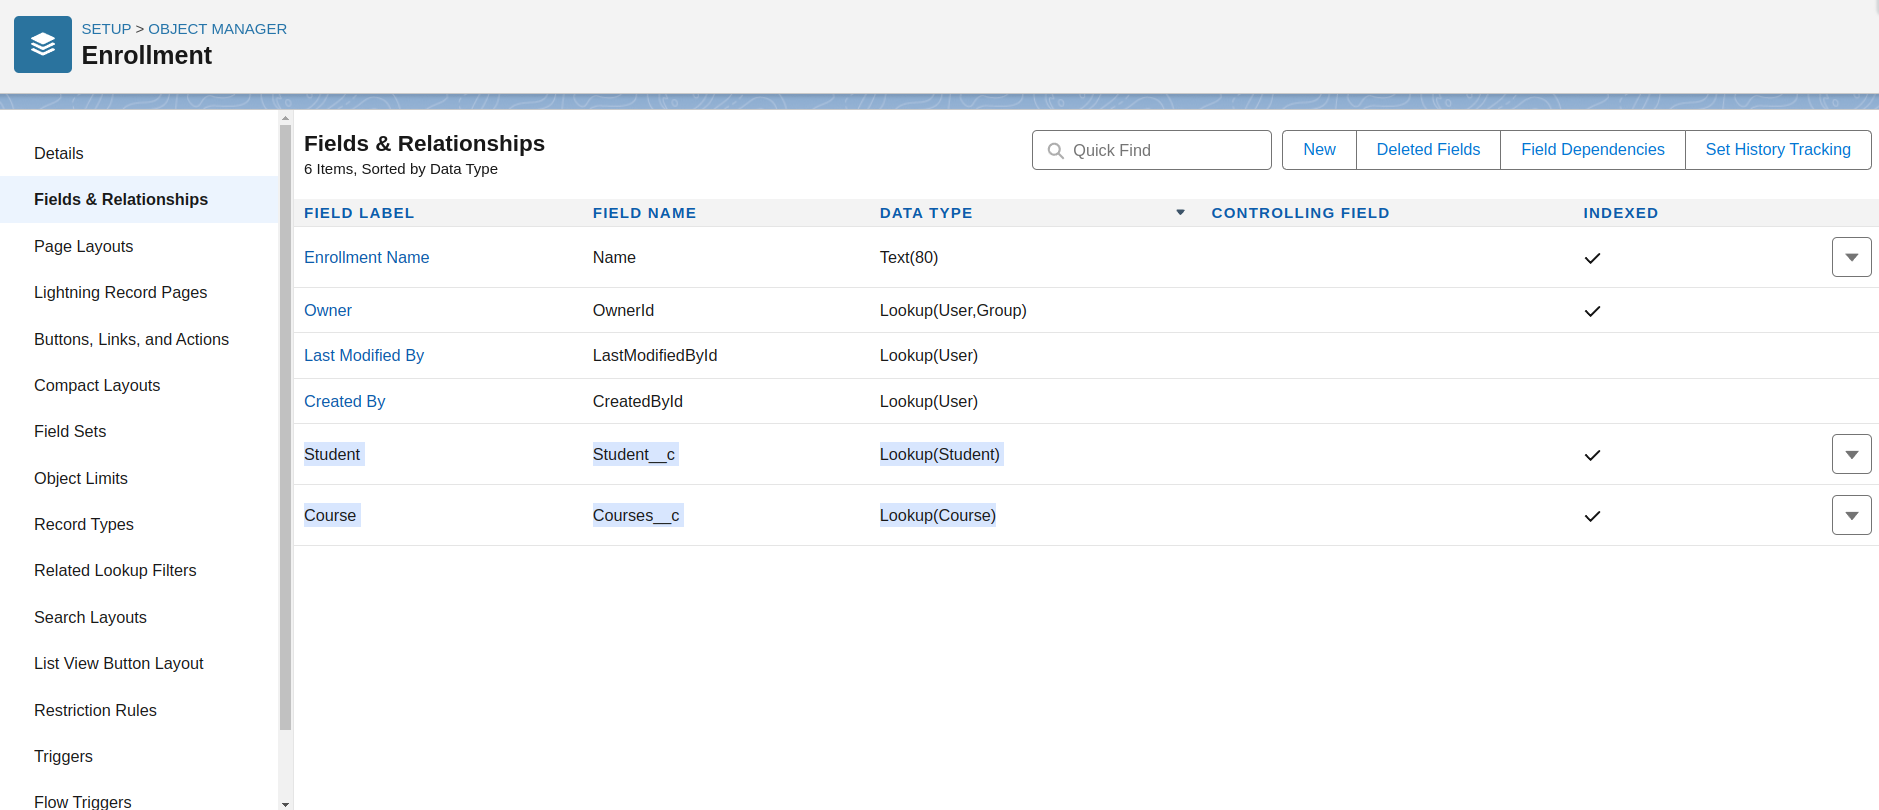Open Field Dependencies
1879x810 pixels.
(1592, 150)
